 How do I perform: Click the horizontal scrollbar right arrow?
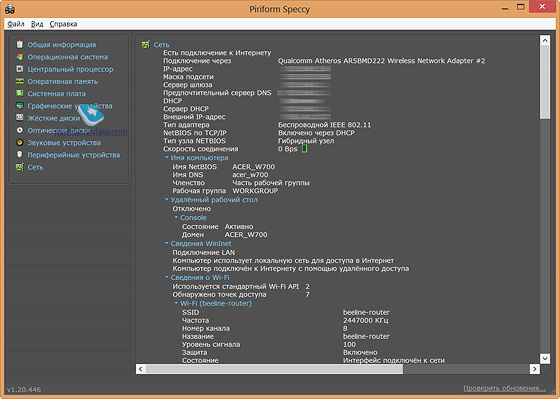(534, 369)
